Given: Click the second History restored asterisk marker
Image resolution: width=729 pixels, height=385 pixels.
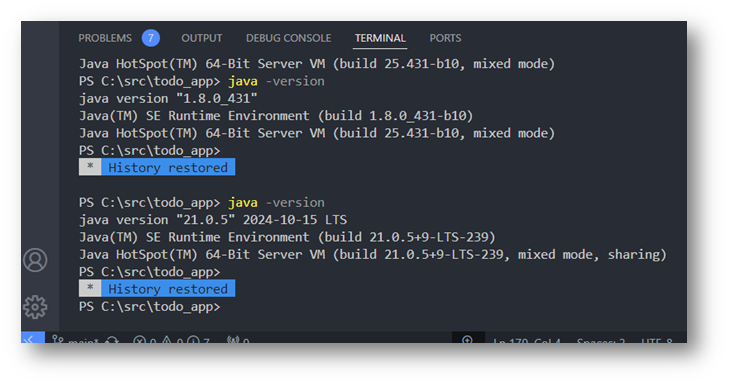Looking at the screenshot, I should click(x=90, y=289).
